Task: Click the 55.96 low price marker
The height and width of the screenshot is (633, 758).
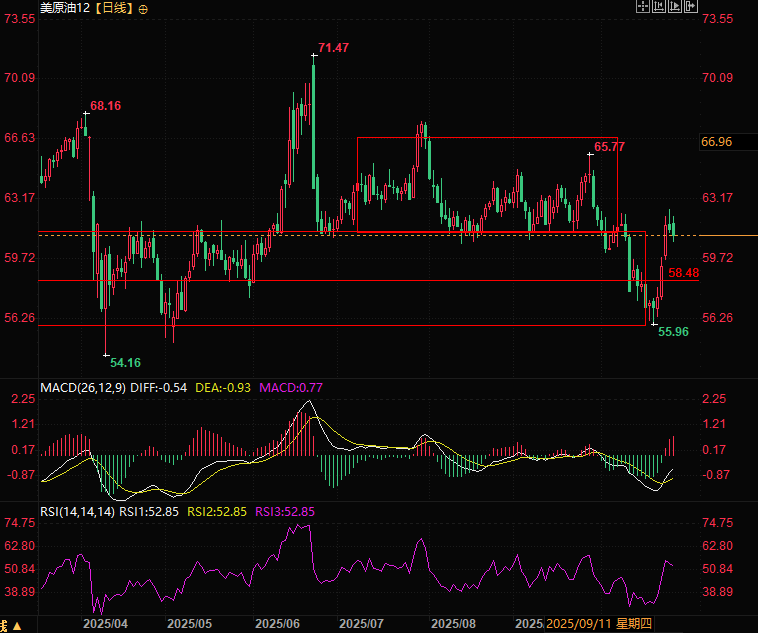Action: coord(673,331)
